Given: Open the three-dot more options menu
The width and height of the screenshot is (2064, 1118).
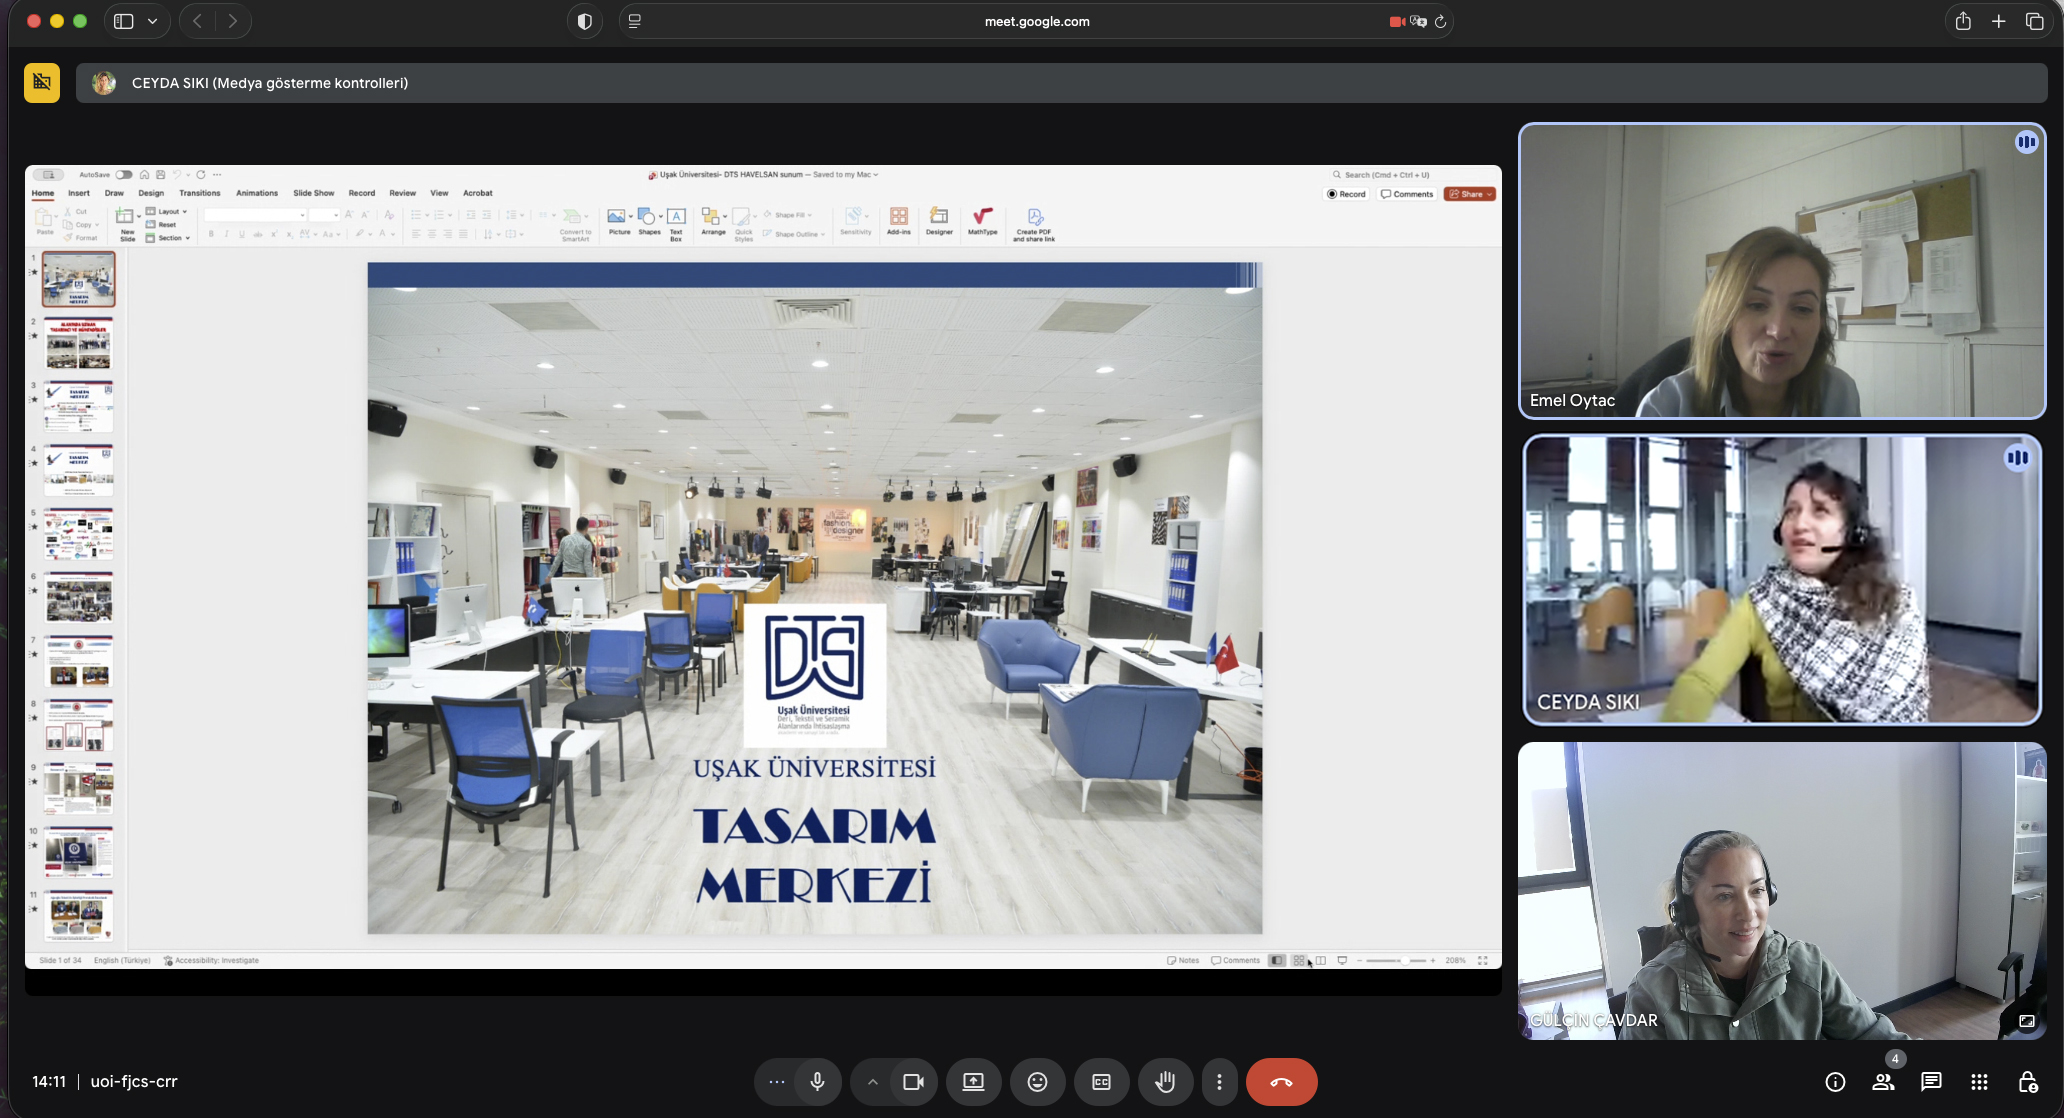Looking at the screenshot, I should click(1219, 1082).
